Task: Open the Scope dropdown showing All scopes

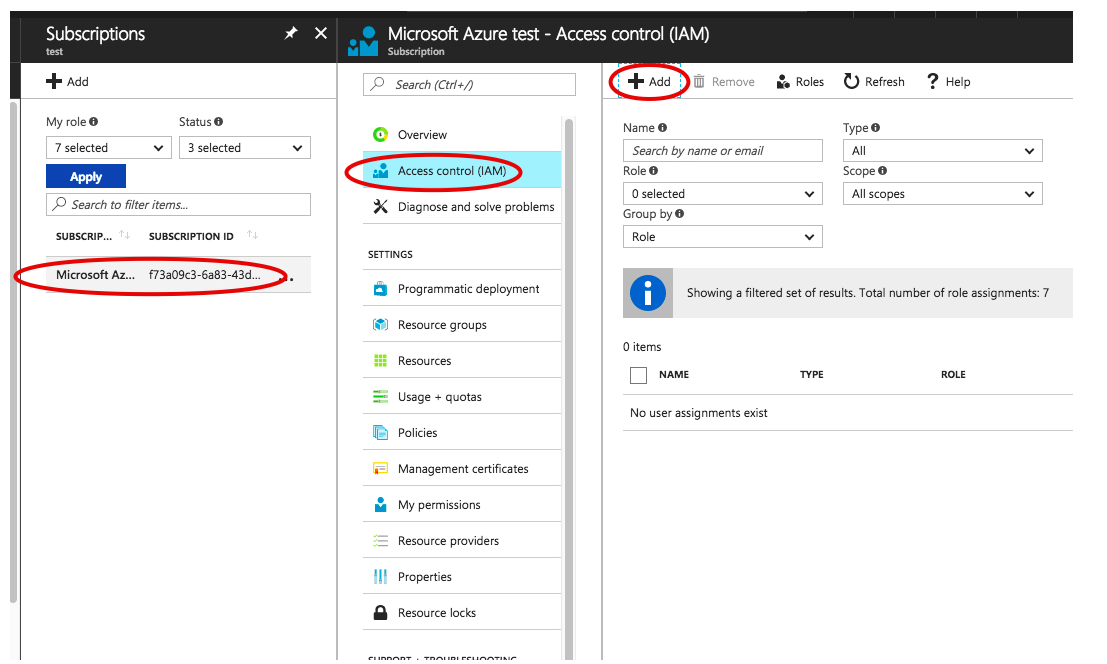Action: (x=943, y=193)
